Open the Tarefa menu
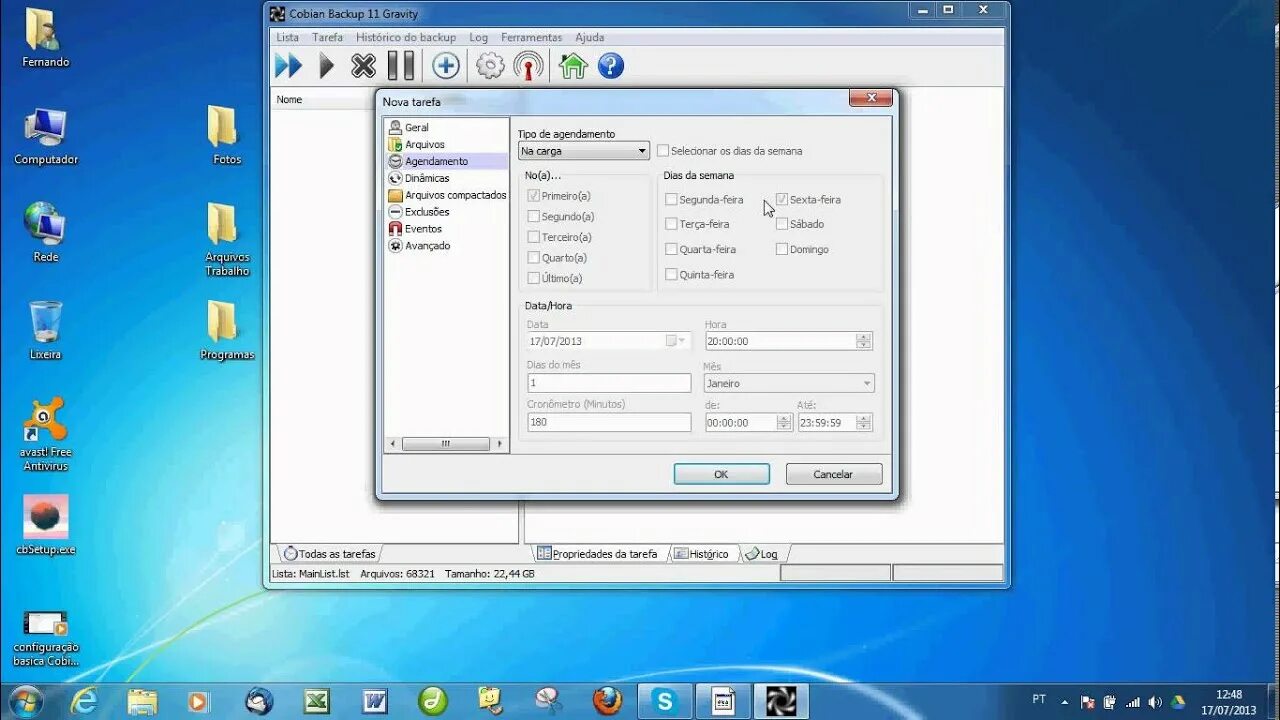 327,37
